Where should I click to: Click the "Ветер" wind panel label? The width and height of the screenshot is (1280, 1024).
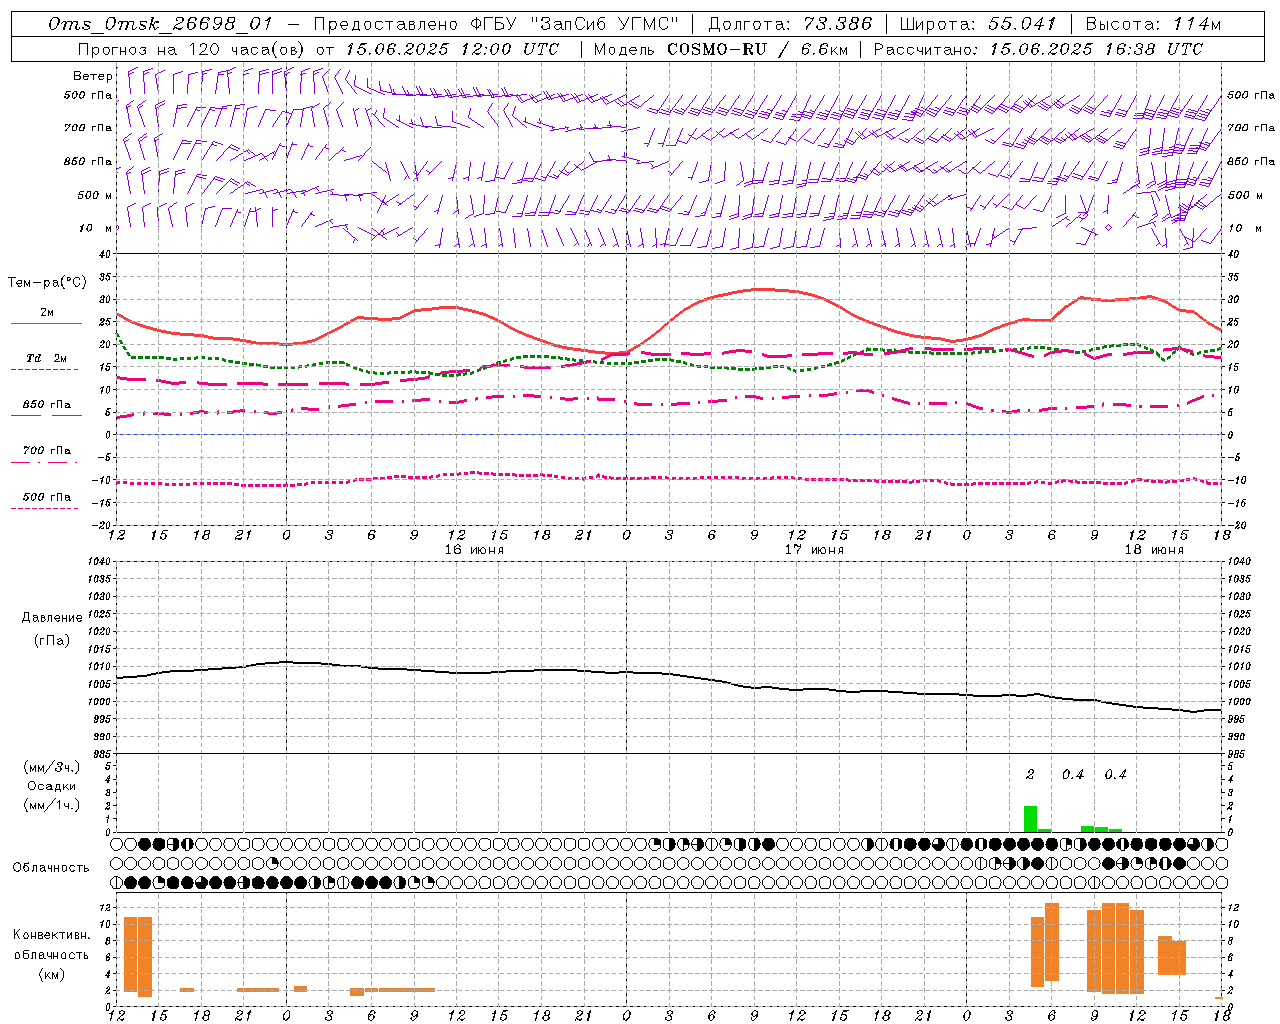pos(93,76)
